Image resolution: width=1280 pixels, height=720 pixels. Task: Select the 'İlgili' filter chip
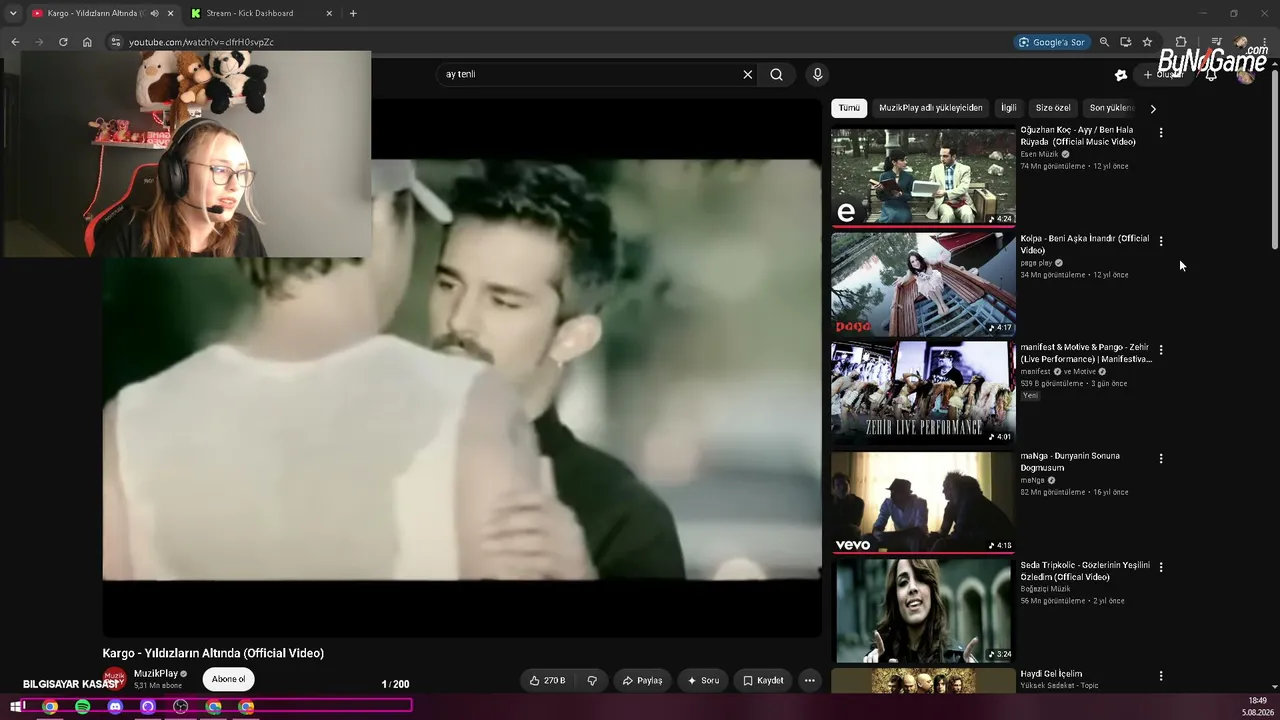[x=1009, y=108]
